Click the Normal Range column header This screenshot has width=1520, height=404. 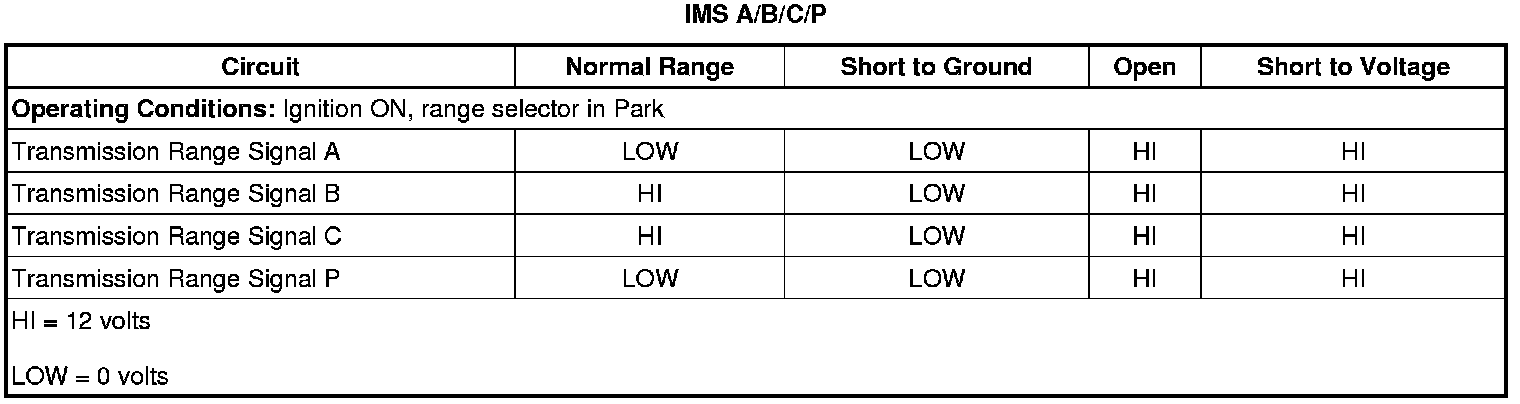(649, 67)
